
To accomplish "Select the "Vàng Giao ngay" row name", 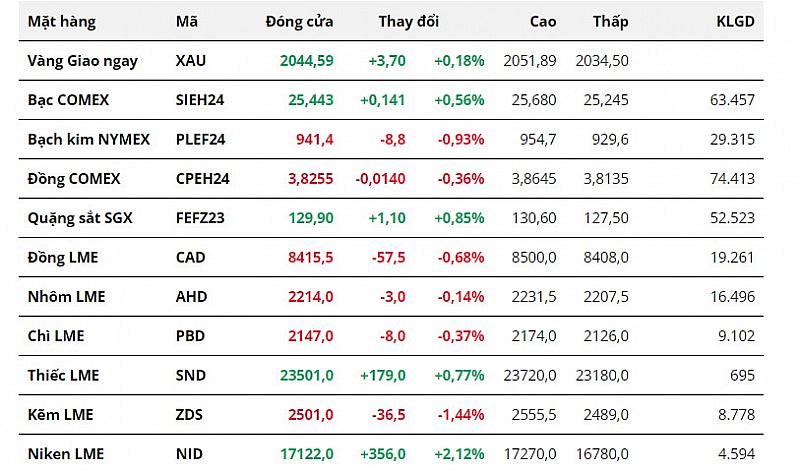I will (83, 61).
